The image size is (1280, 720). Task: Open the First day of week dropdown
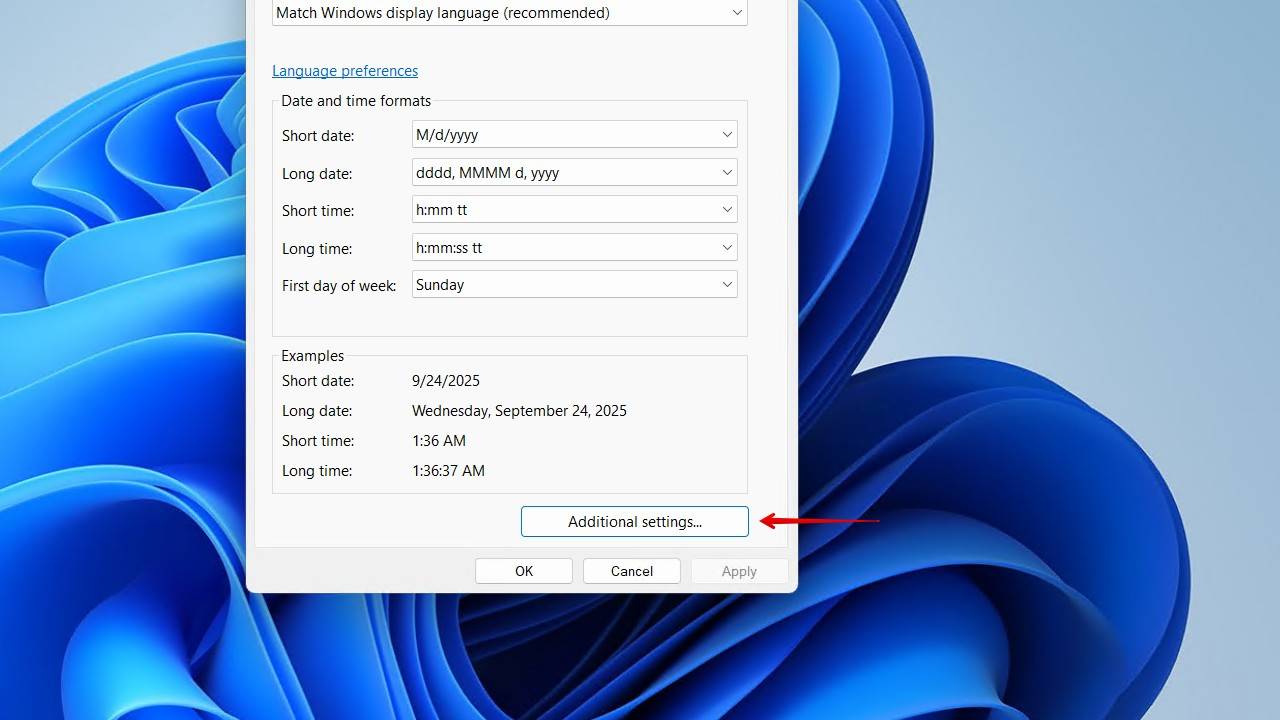click(x=726, y=284)
